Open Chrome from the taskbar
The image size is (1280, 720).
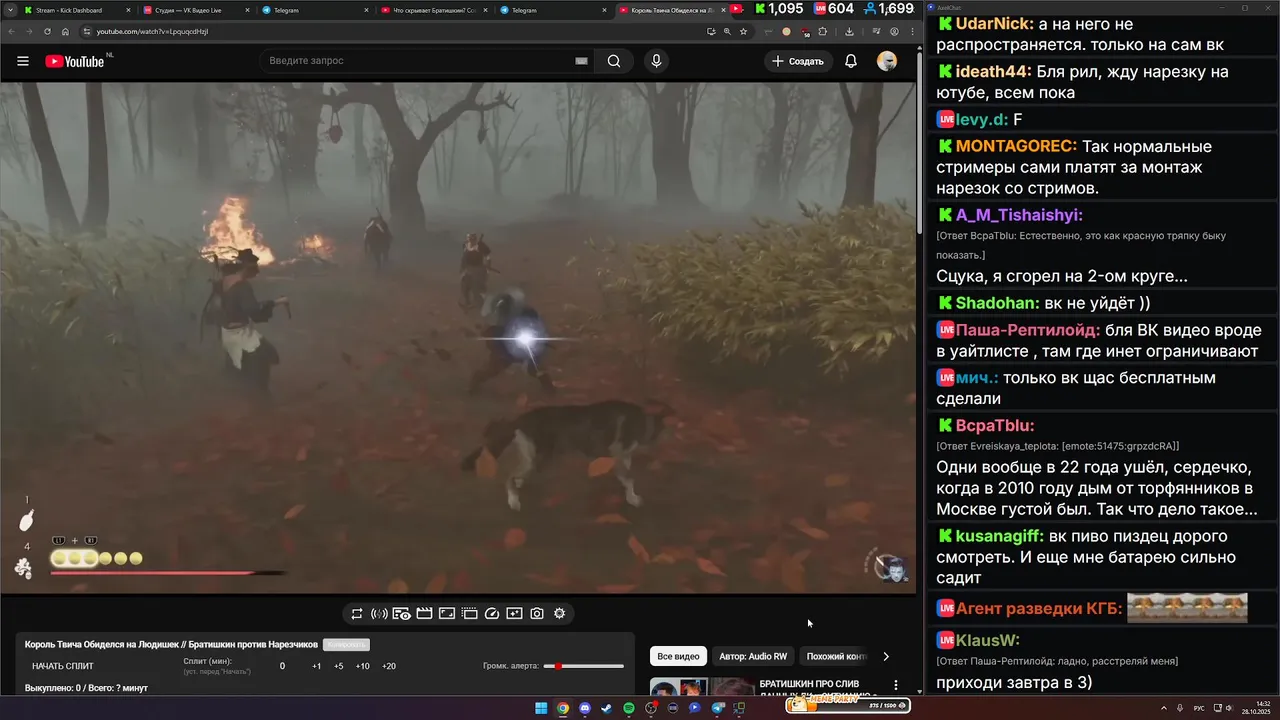(x=563, y=708)
